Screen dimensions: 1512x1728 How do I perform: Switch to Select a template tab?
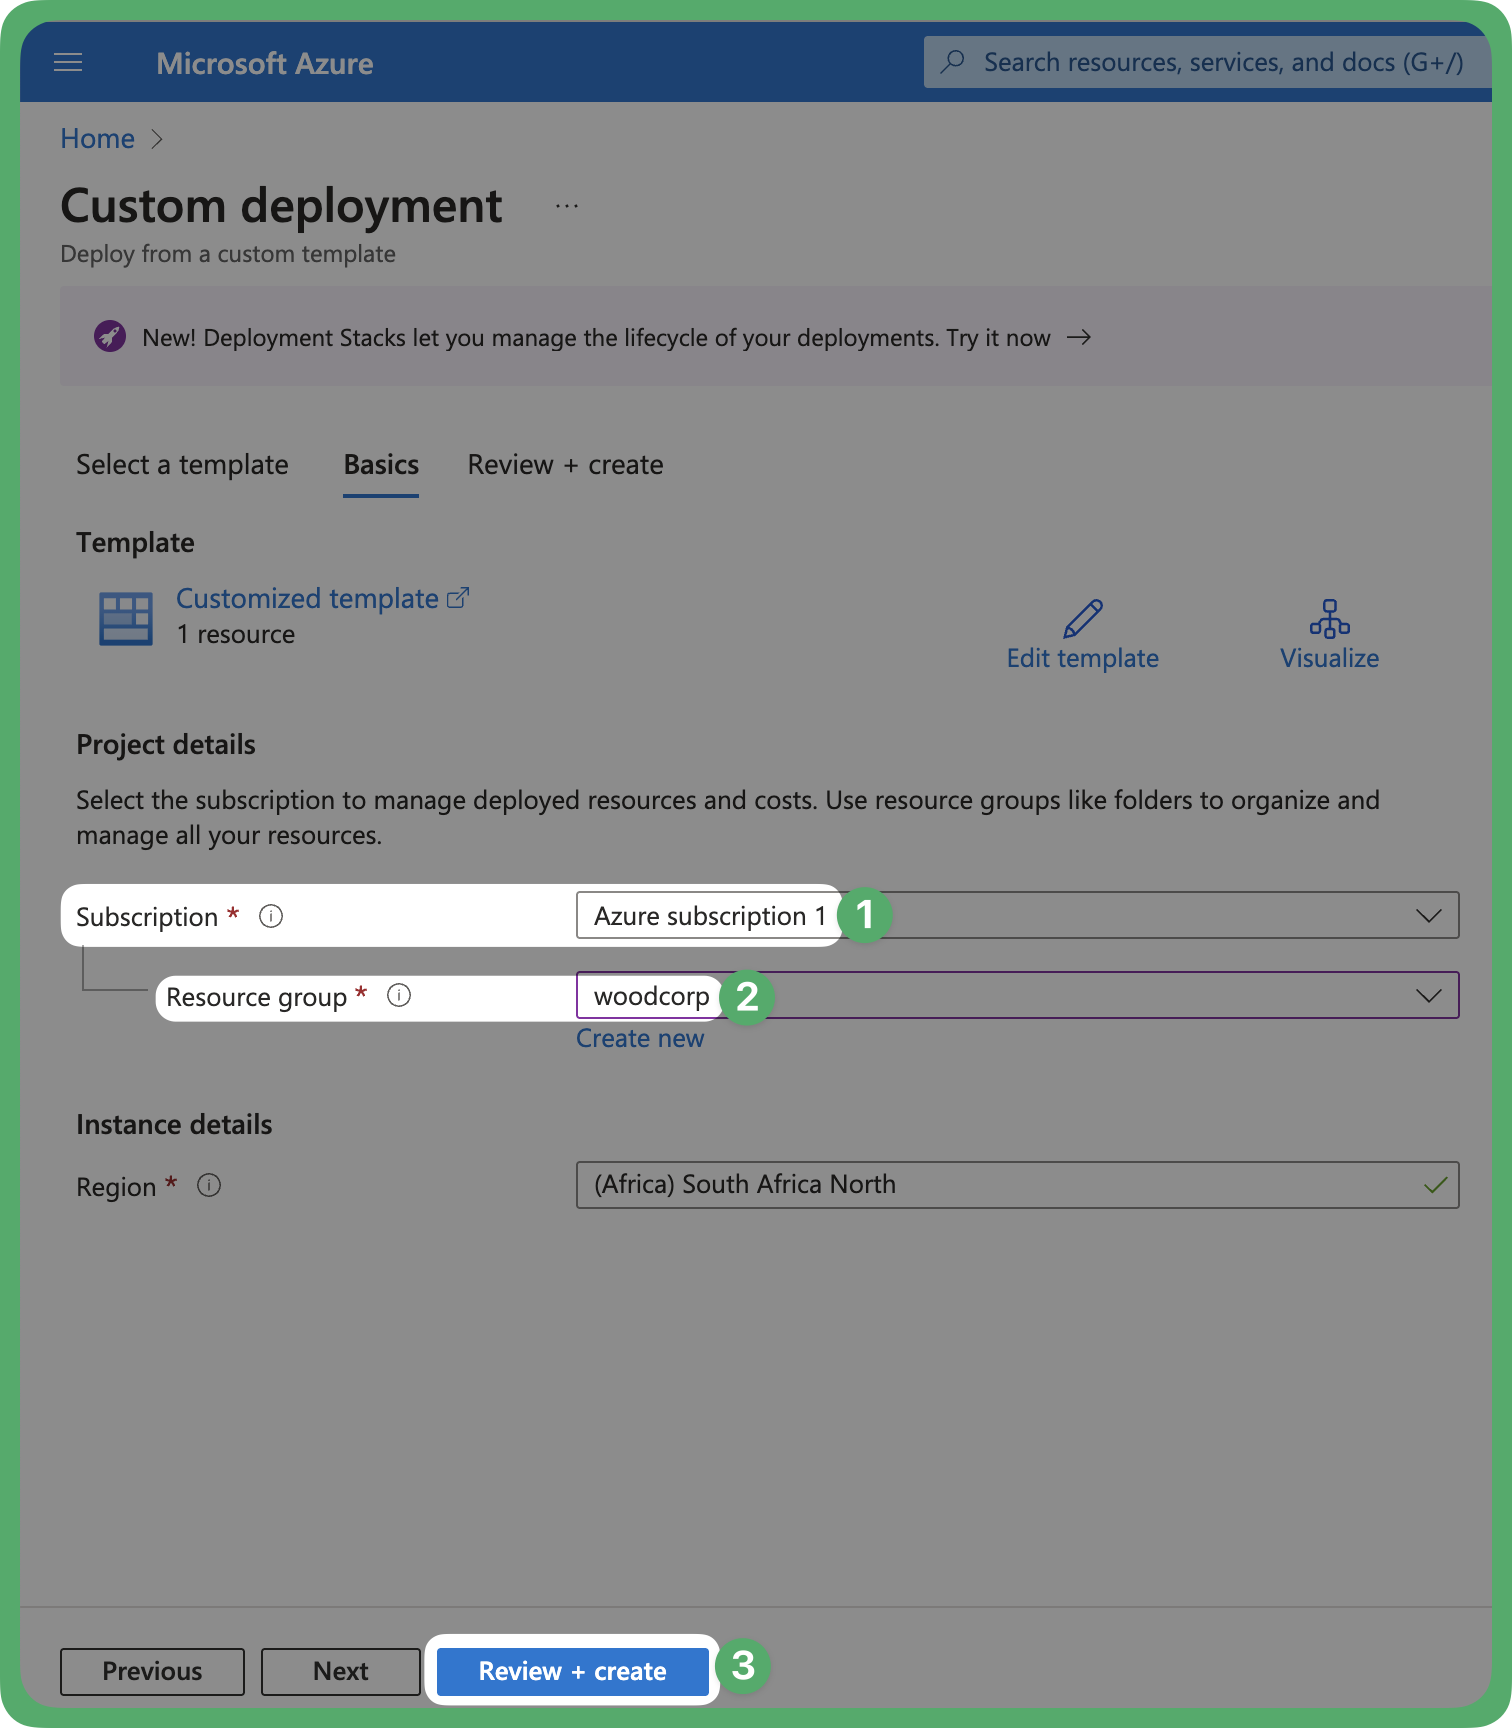182,465
